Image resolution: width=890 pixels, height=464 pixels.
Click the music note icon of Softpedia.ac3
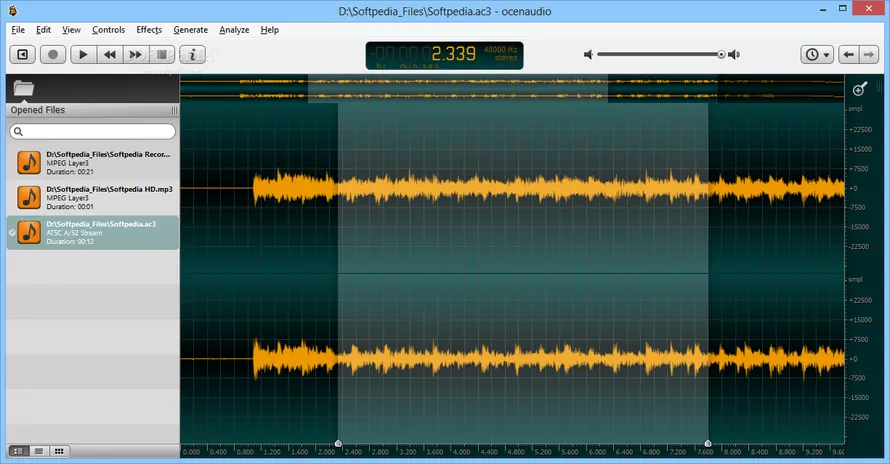pos(29,232)
